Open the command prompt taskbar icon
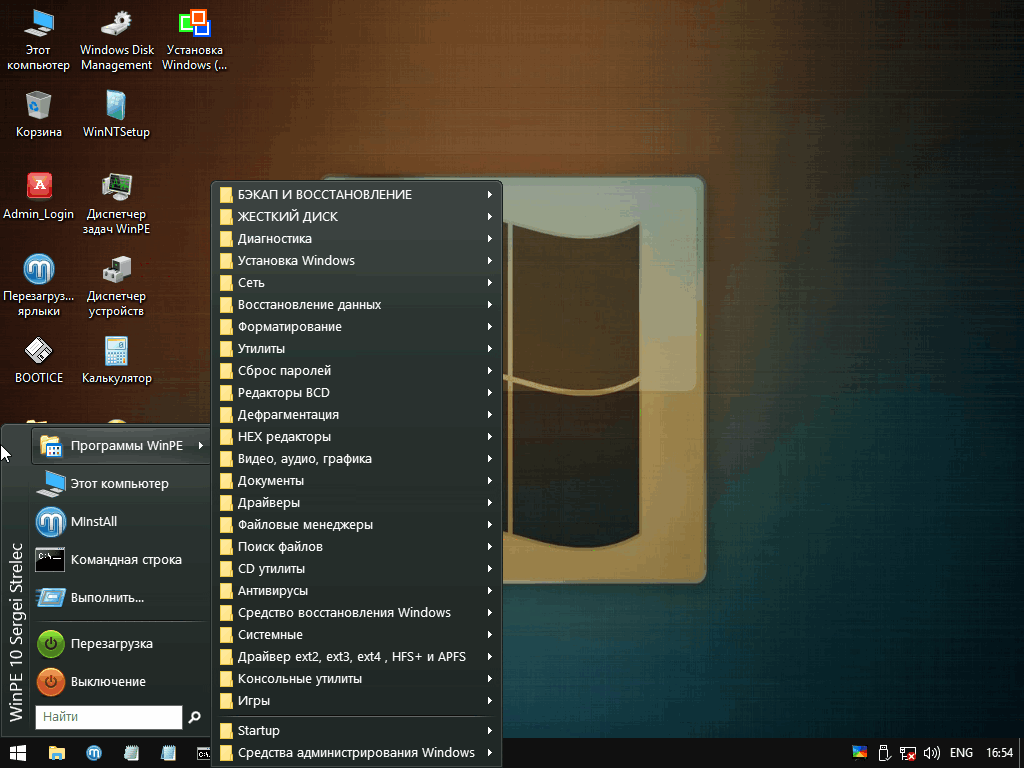 pyautogui.click(x=204, y=753)
